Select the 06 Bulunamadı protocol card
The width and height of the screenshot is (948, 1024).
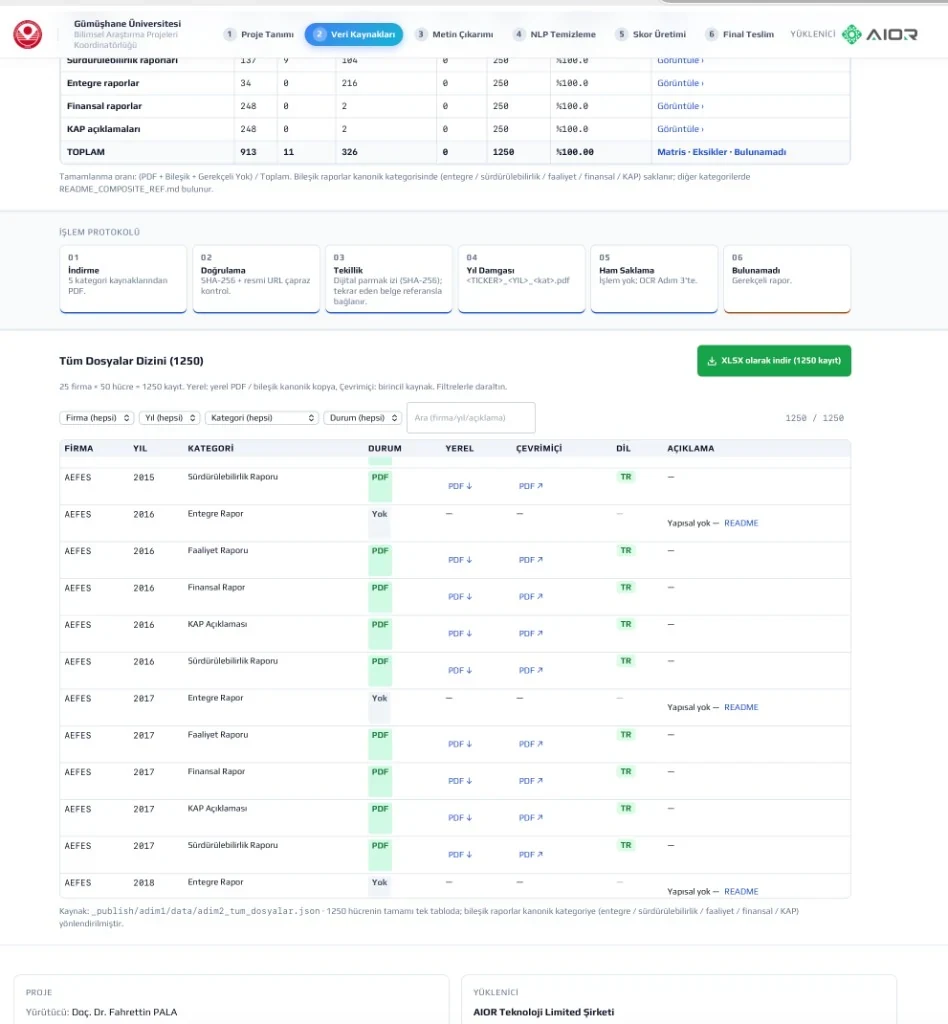787,279
